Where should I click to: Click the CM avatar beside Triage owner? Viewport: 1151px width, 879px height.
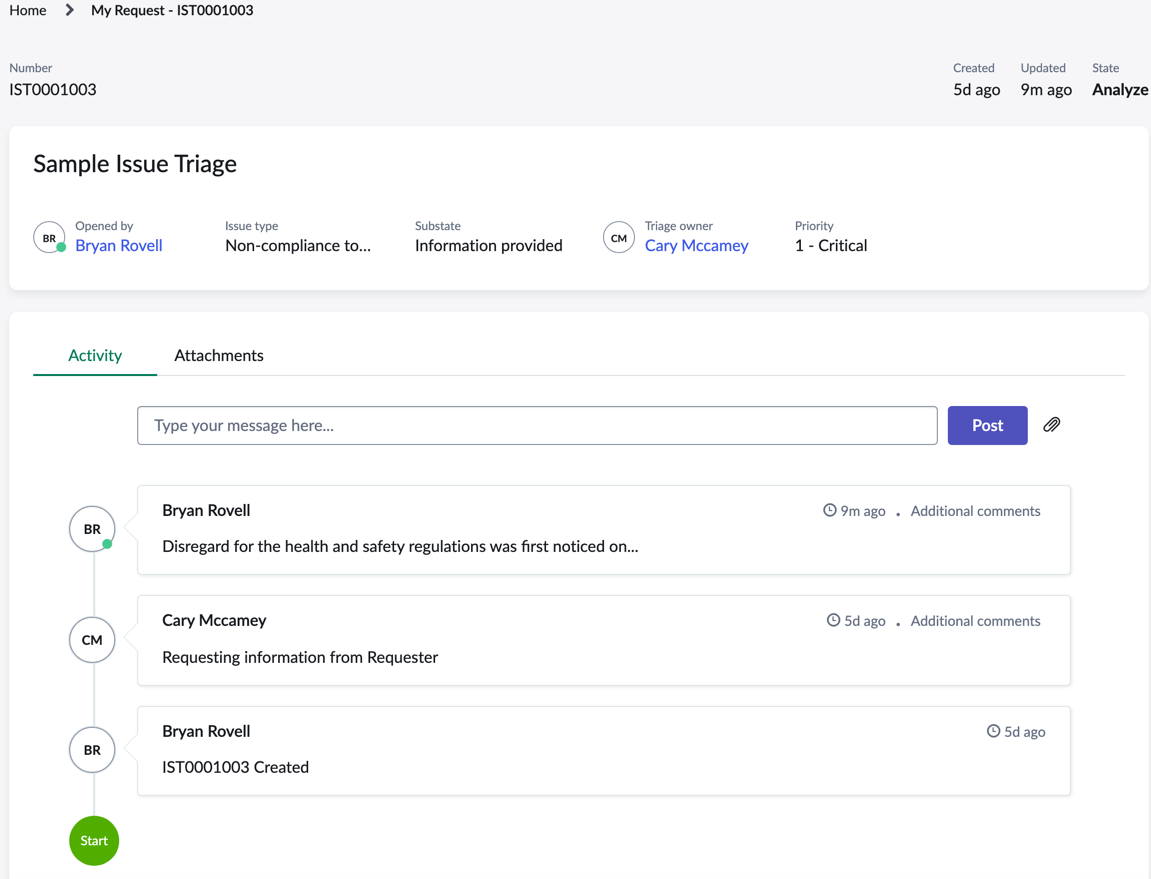tap(619, 238)
